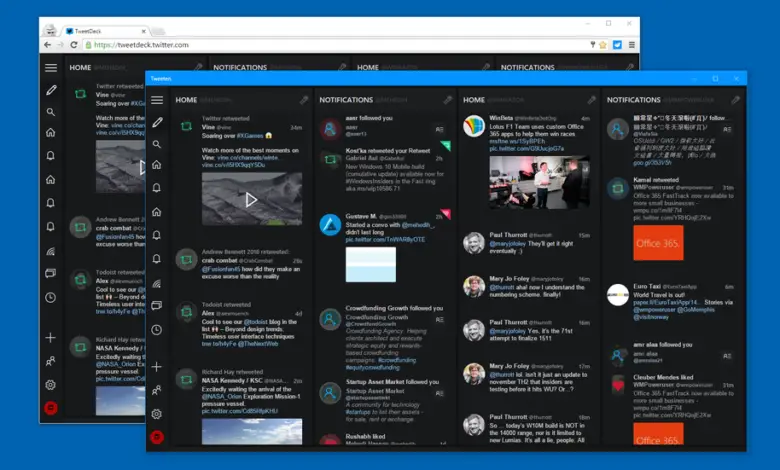Open @Fusionfan45 mention in crab combat tweet
The image size is (780, 470).
(x=221, y=269)
